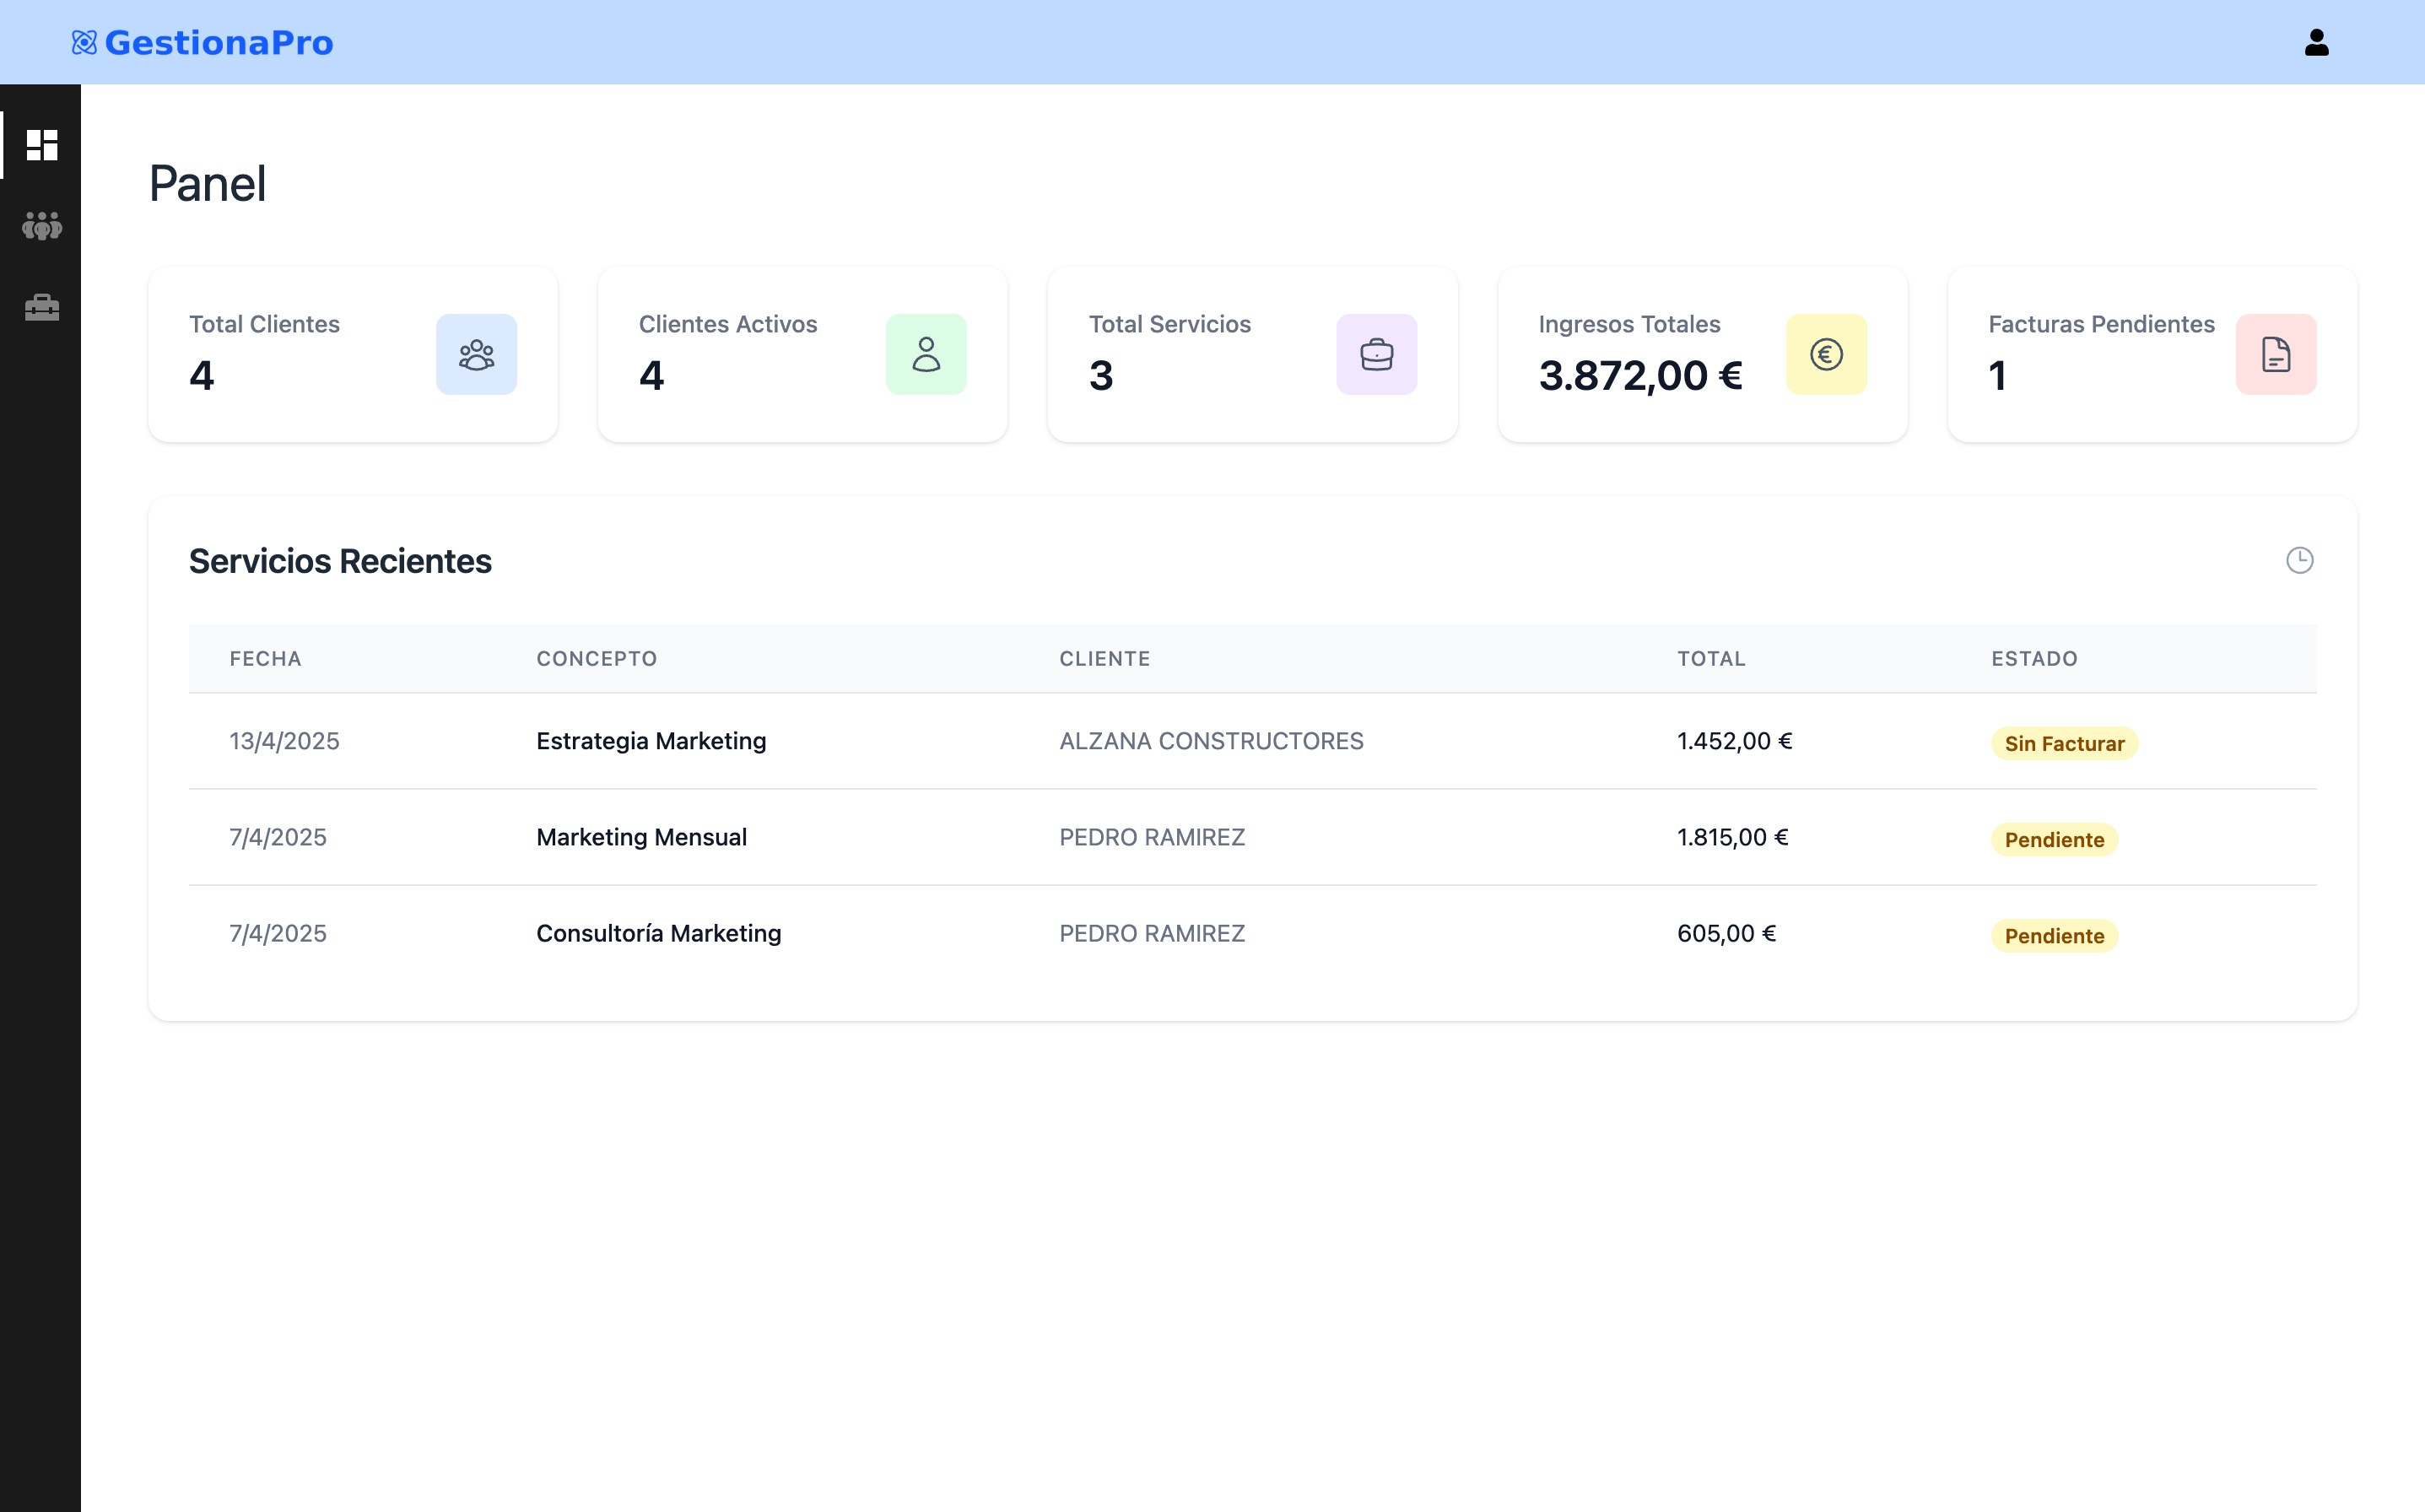Select date 7/4/2025 of Consultoría Marketing row

(278, 933)
